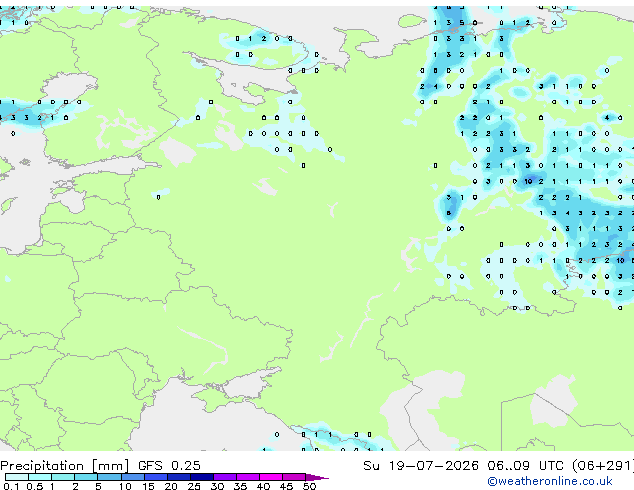
Task: Select the GFS 0.25 model label
Action: click(169, 465)
